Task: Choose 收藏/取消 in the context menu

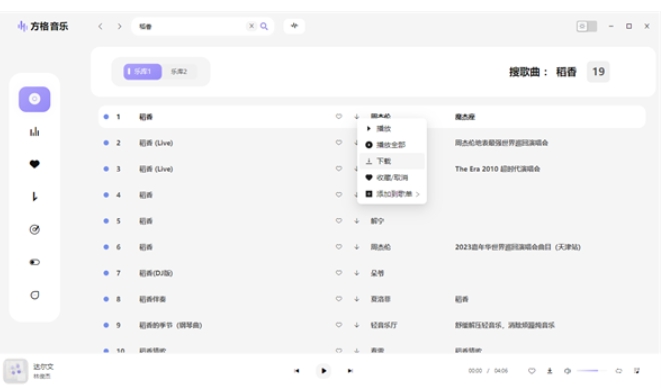Action: pos(392,178)
